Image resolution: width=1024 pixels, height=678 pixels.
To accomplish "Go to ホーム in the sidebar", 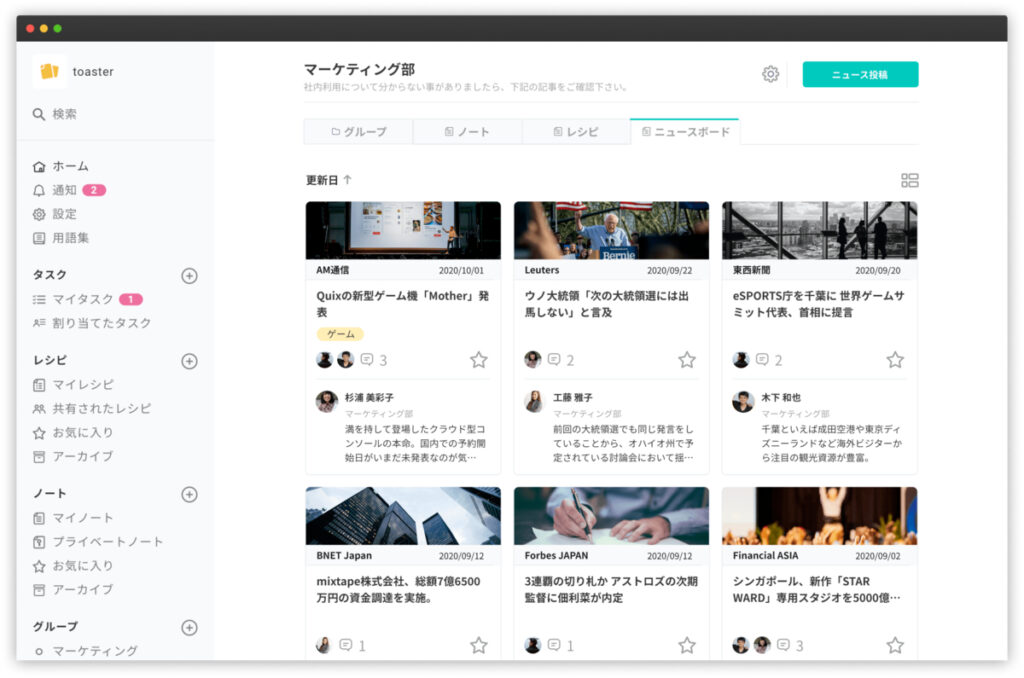I will 61,166.
